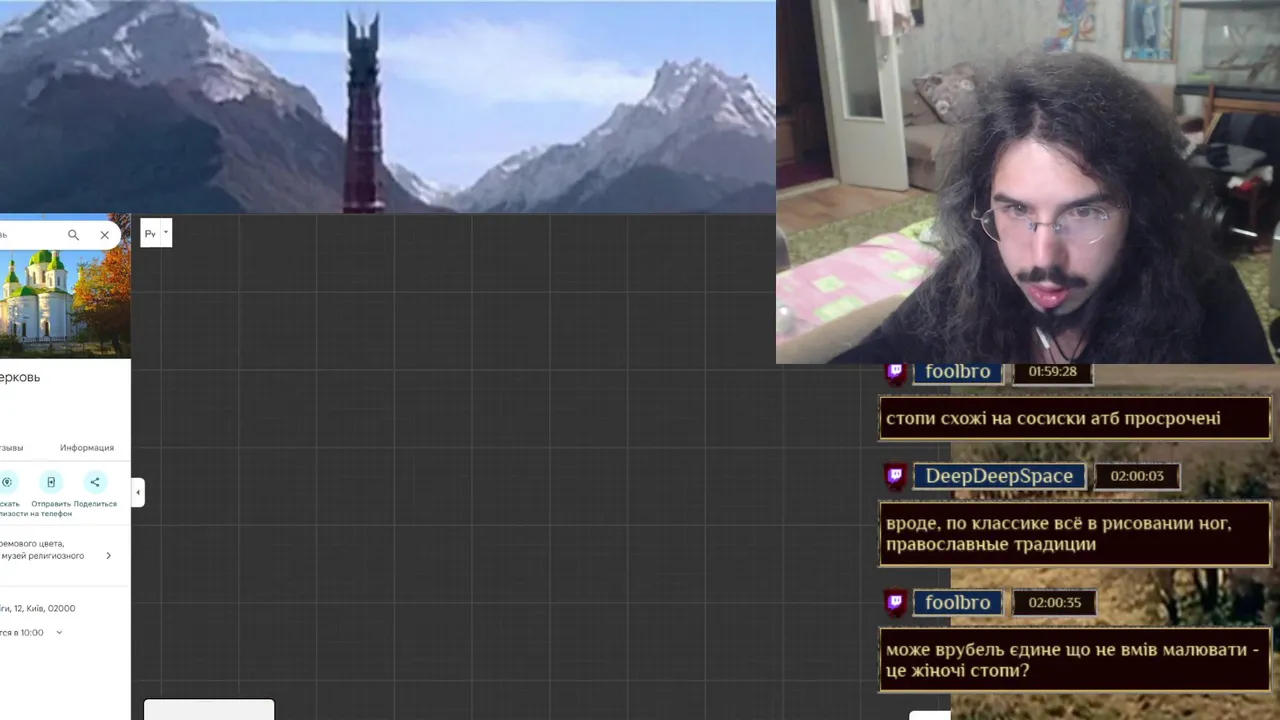Click the Отправить на телефон icon
The width and height of the screenshot is (1280, 720).
tap(52, 482)
